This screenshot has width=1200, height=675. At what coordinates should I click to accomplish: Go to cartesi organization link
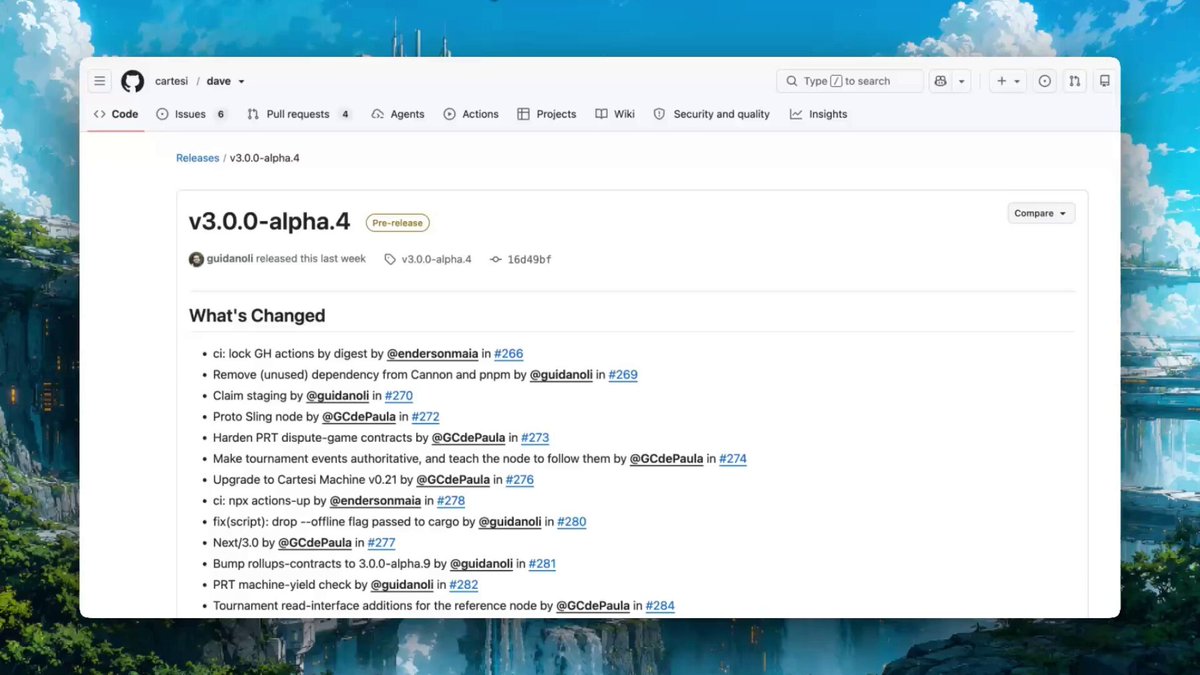pyautogui.click(x=171, y=81)
